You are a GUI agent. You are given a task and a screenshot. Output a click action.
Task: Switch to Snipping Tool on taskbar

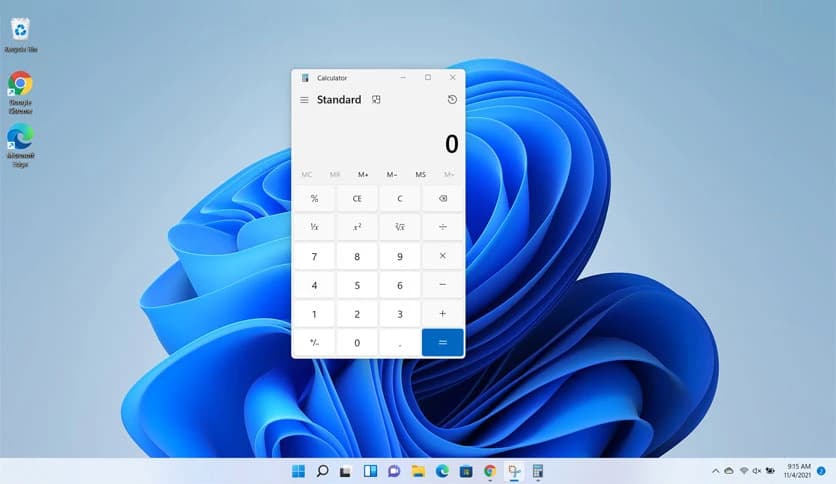(x=514, y=471)
